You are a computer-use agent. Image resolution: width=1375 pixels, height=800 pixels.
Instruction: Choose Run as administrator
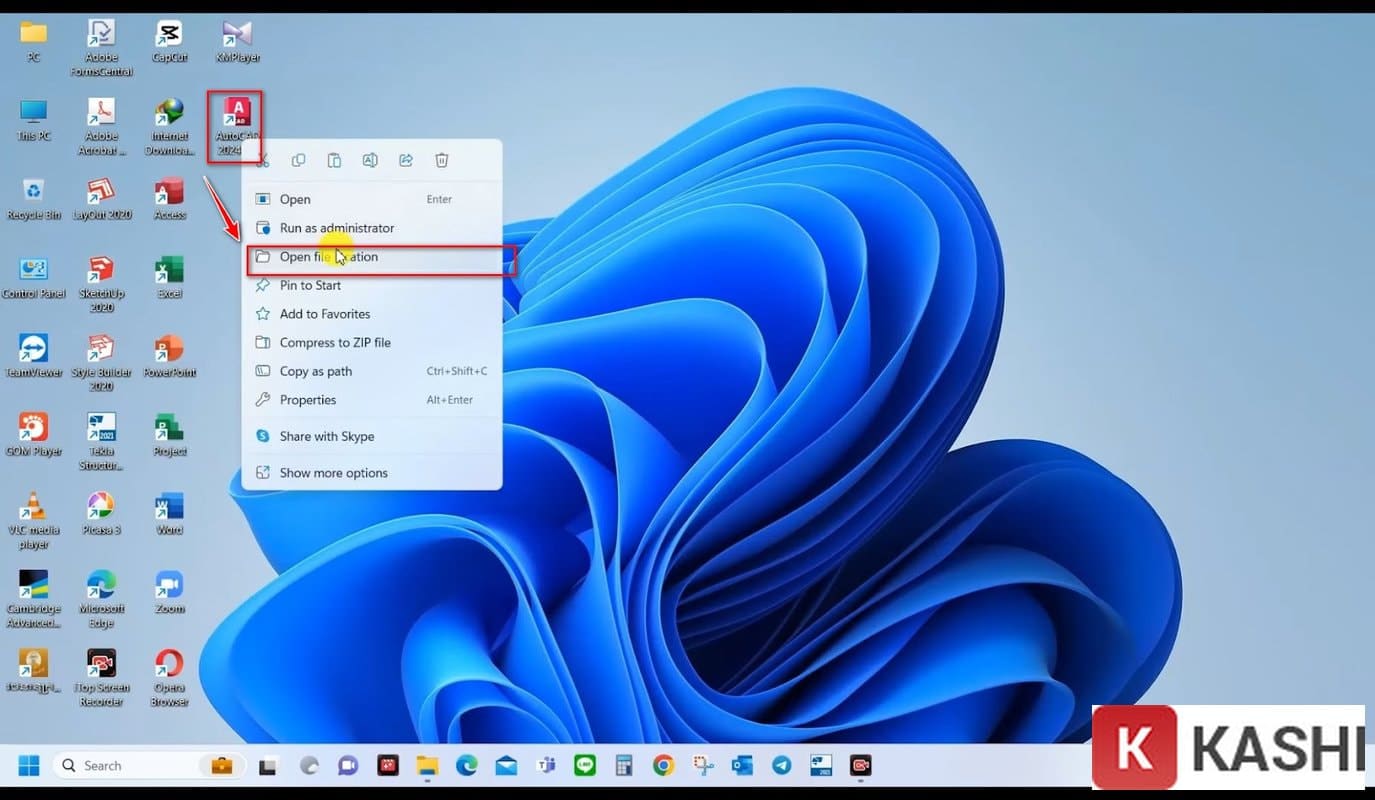pos(336,228)
